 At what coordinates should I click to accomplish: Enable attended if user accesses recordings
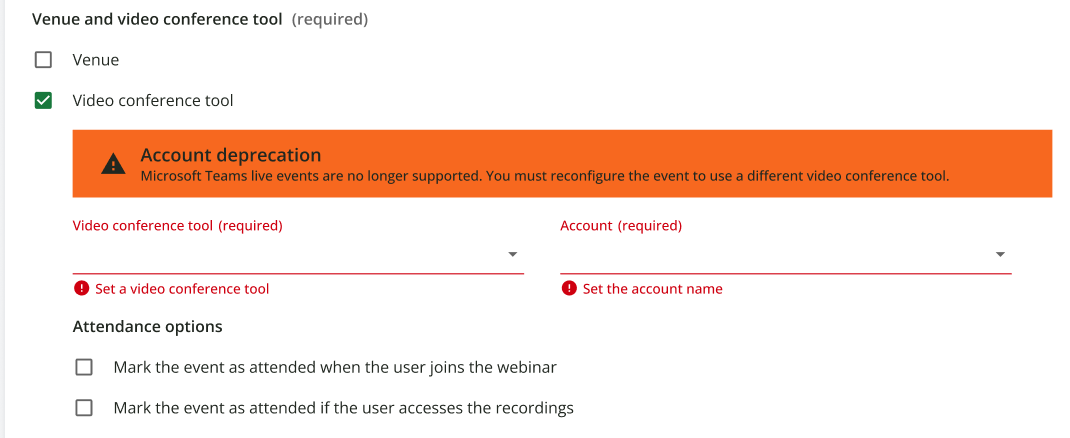pos(84,408)
